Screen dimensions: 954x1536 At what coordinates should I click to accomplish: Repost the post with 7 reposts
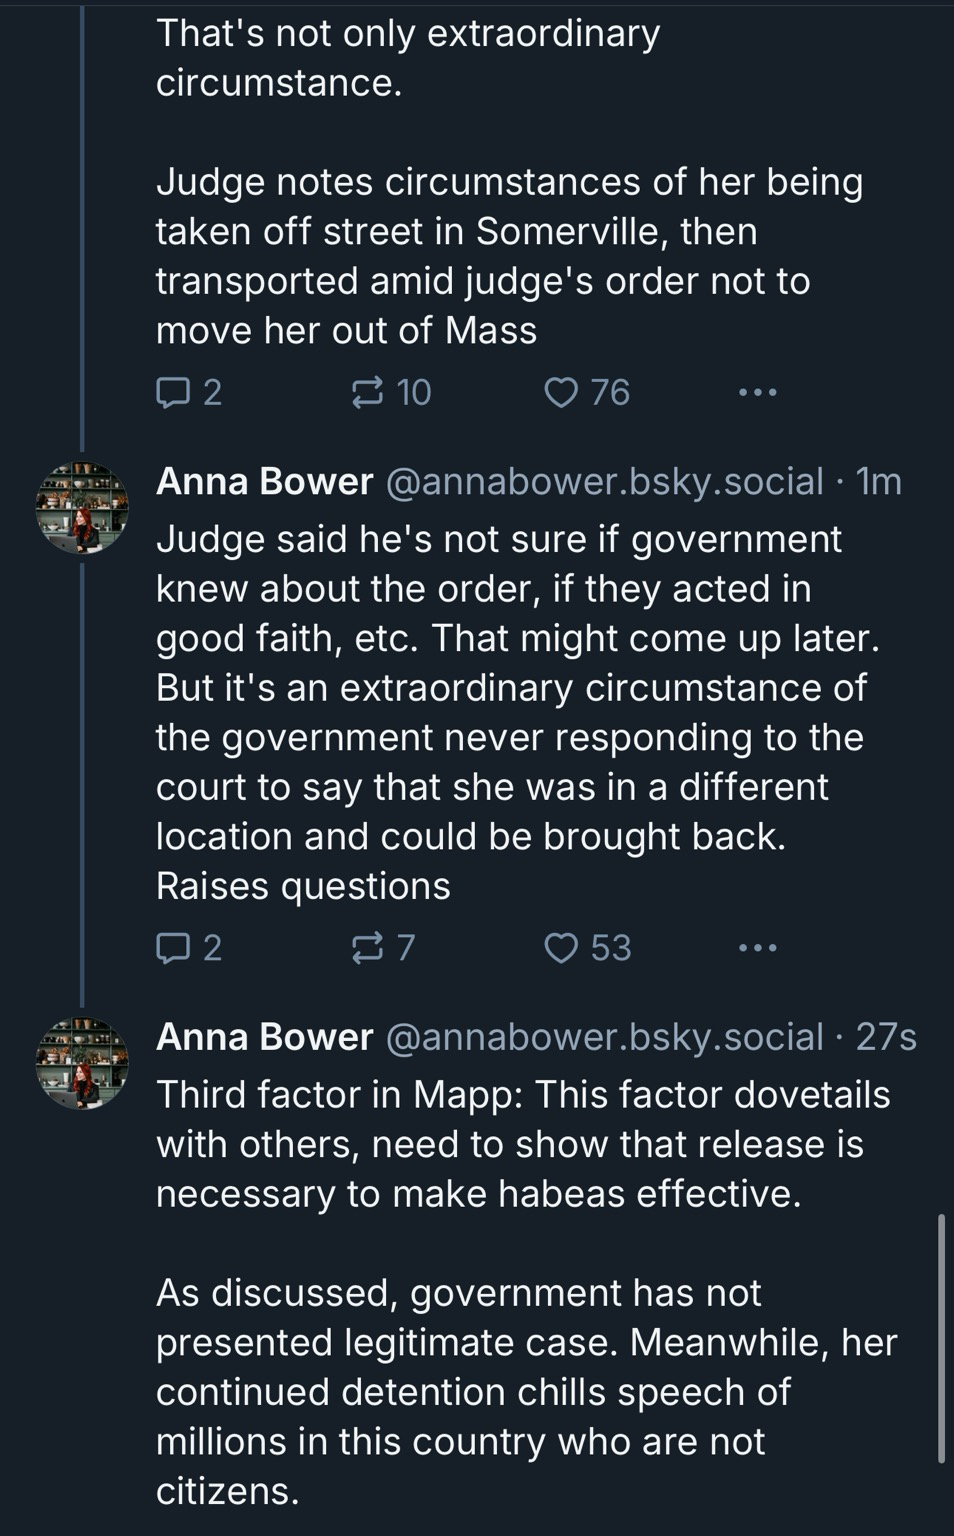tap(383, 947)
